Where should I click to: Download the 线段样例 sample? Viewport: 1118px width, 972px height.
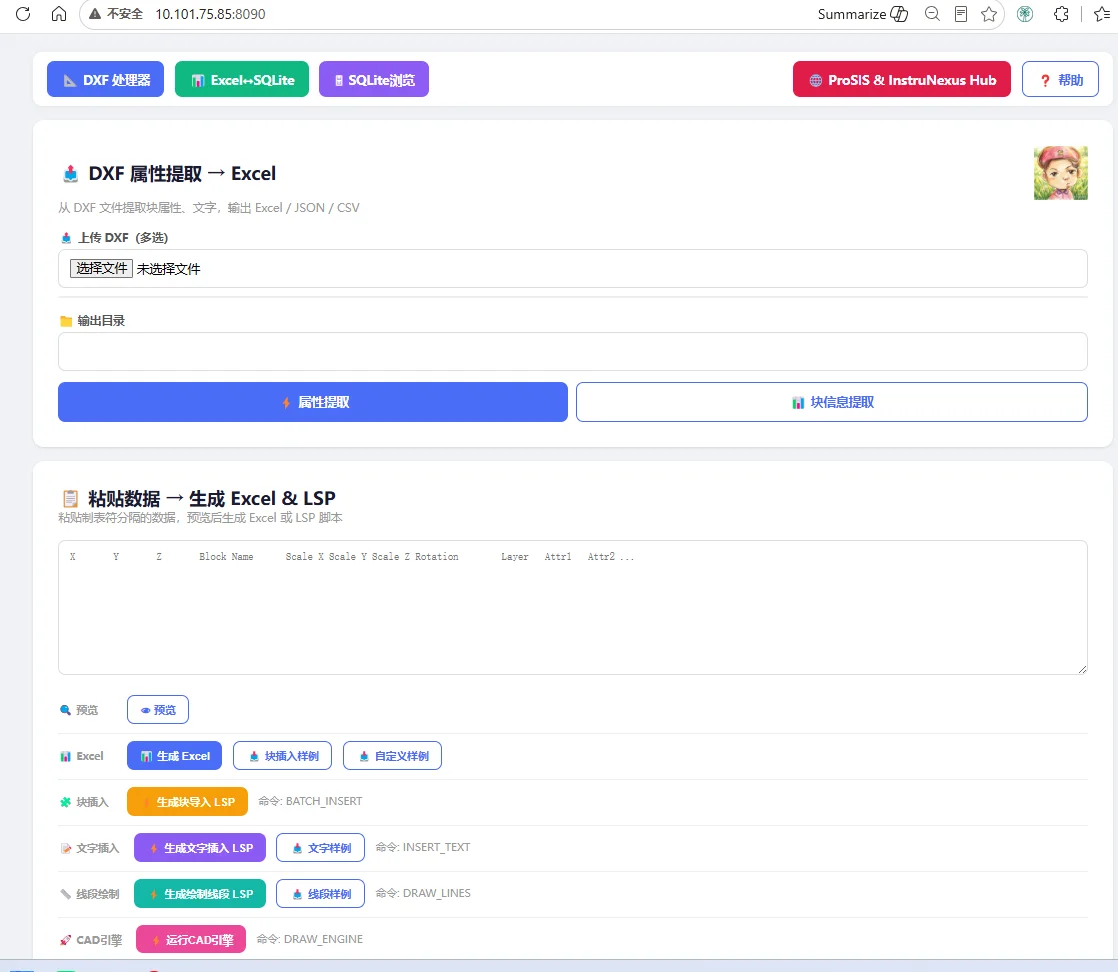(320, 894)
